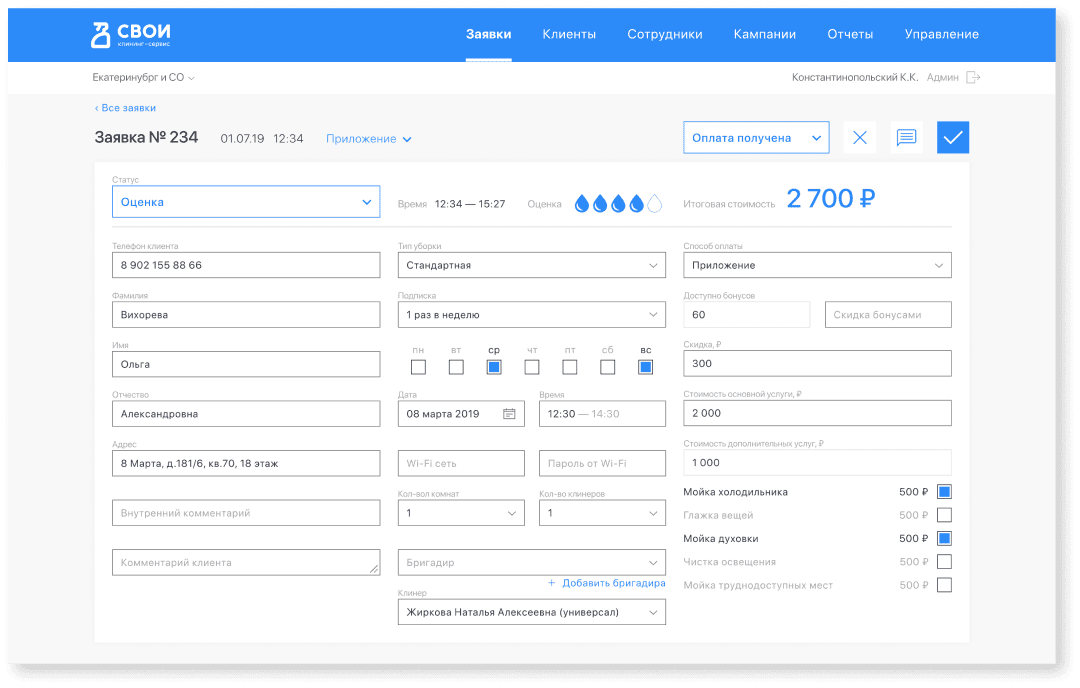
Task: Click the blue checkmark confirm button
Action: pyautogui.click(x=952, y=138)
